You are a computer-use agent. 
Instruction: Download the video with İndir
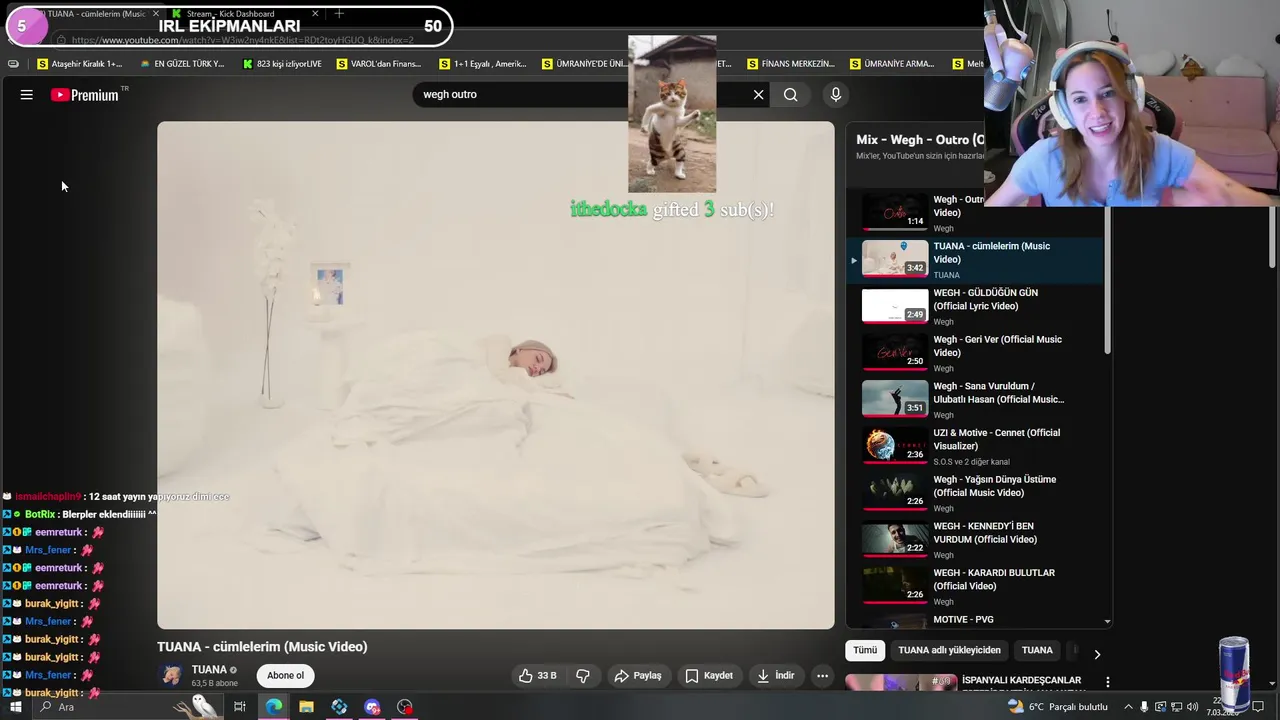point(776,676)
